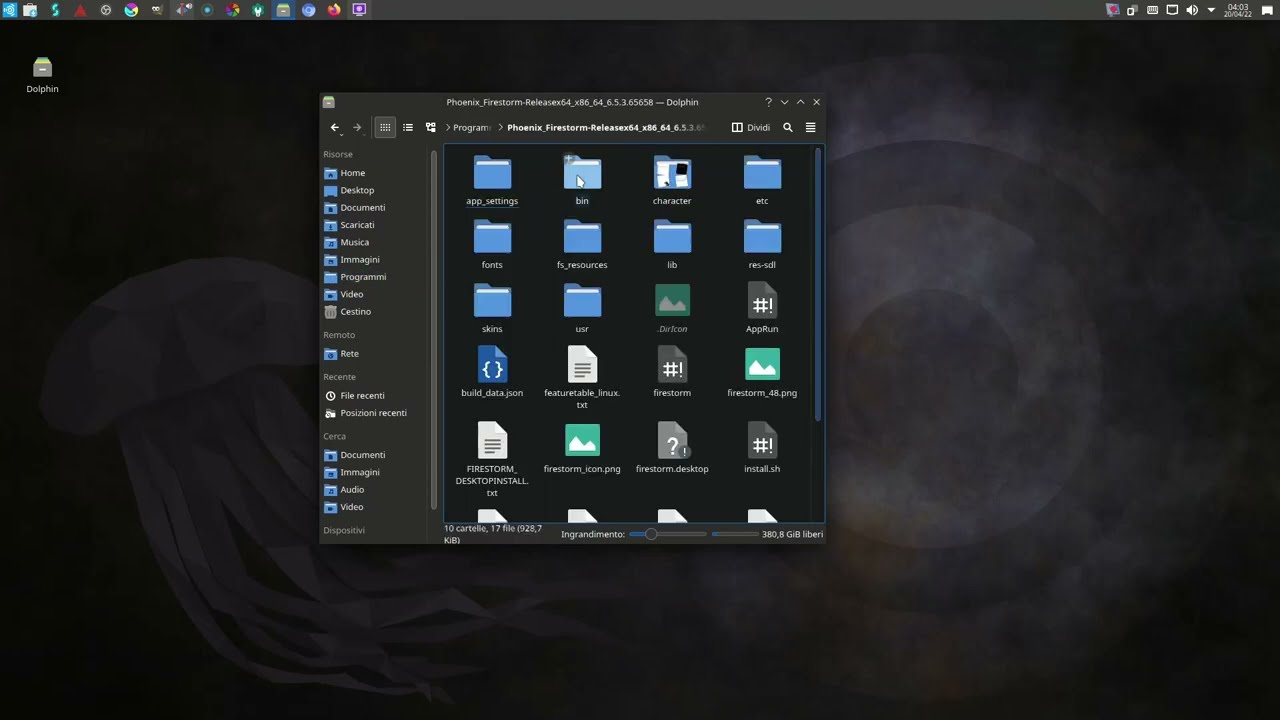
Task: Open the application launcher menu icon
Action: (x=10, y=10)
